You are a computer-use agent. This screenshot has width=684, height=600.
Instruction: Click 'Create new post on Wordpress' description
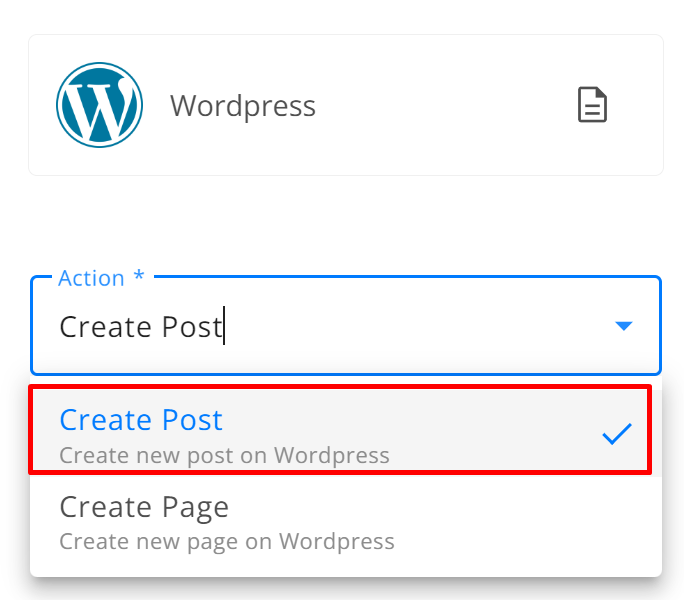pyautogui.click(x=224, y=456)
